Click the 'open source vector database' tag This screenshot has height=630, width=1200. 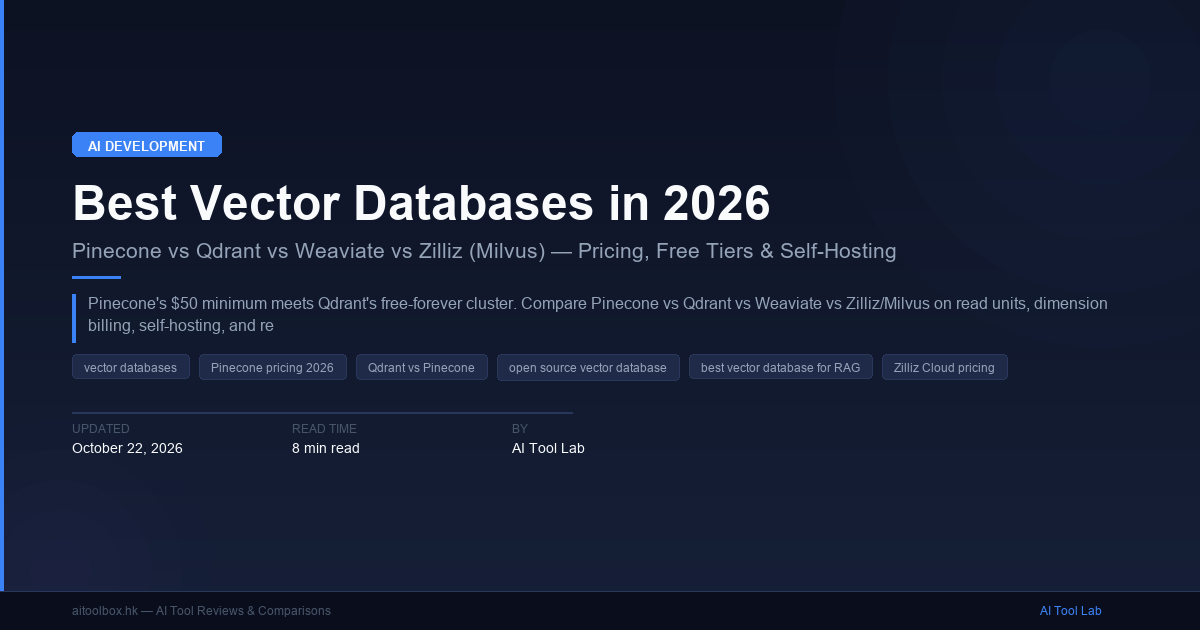click(x=588, y=367)
